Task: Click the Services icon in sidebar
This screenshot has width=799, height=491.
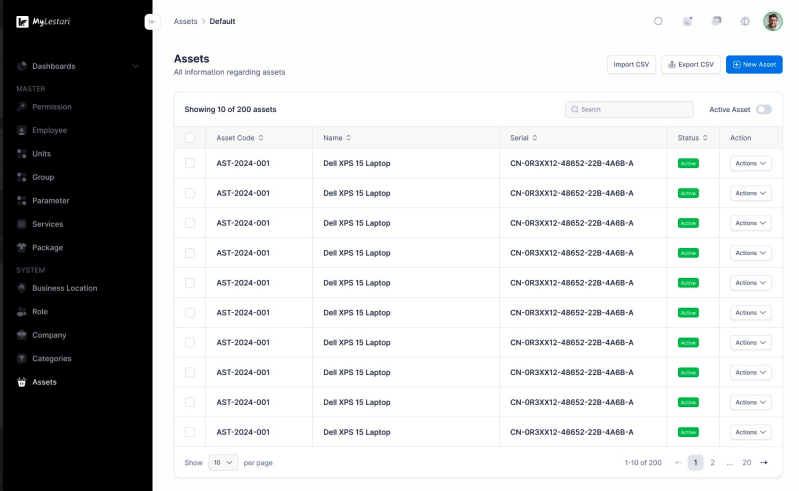Action: pyautogui.click(x=21, y=224)
